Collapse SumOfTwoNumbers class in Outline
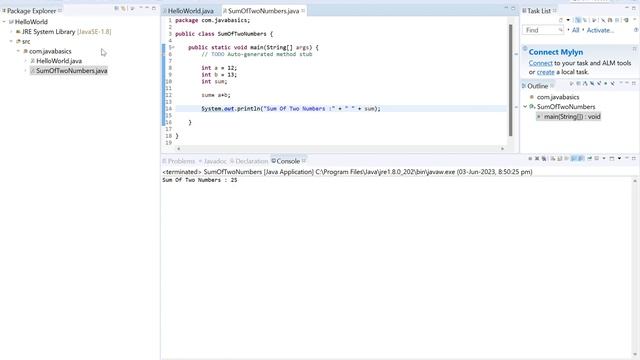Image resolution: width=640 pixels, height=360 pixels. tap(525, 107)
